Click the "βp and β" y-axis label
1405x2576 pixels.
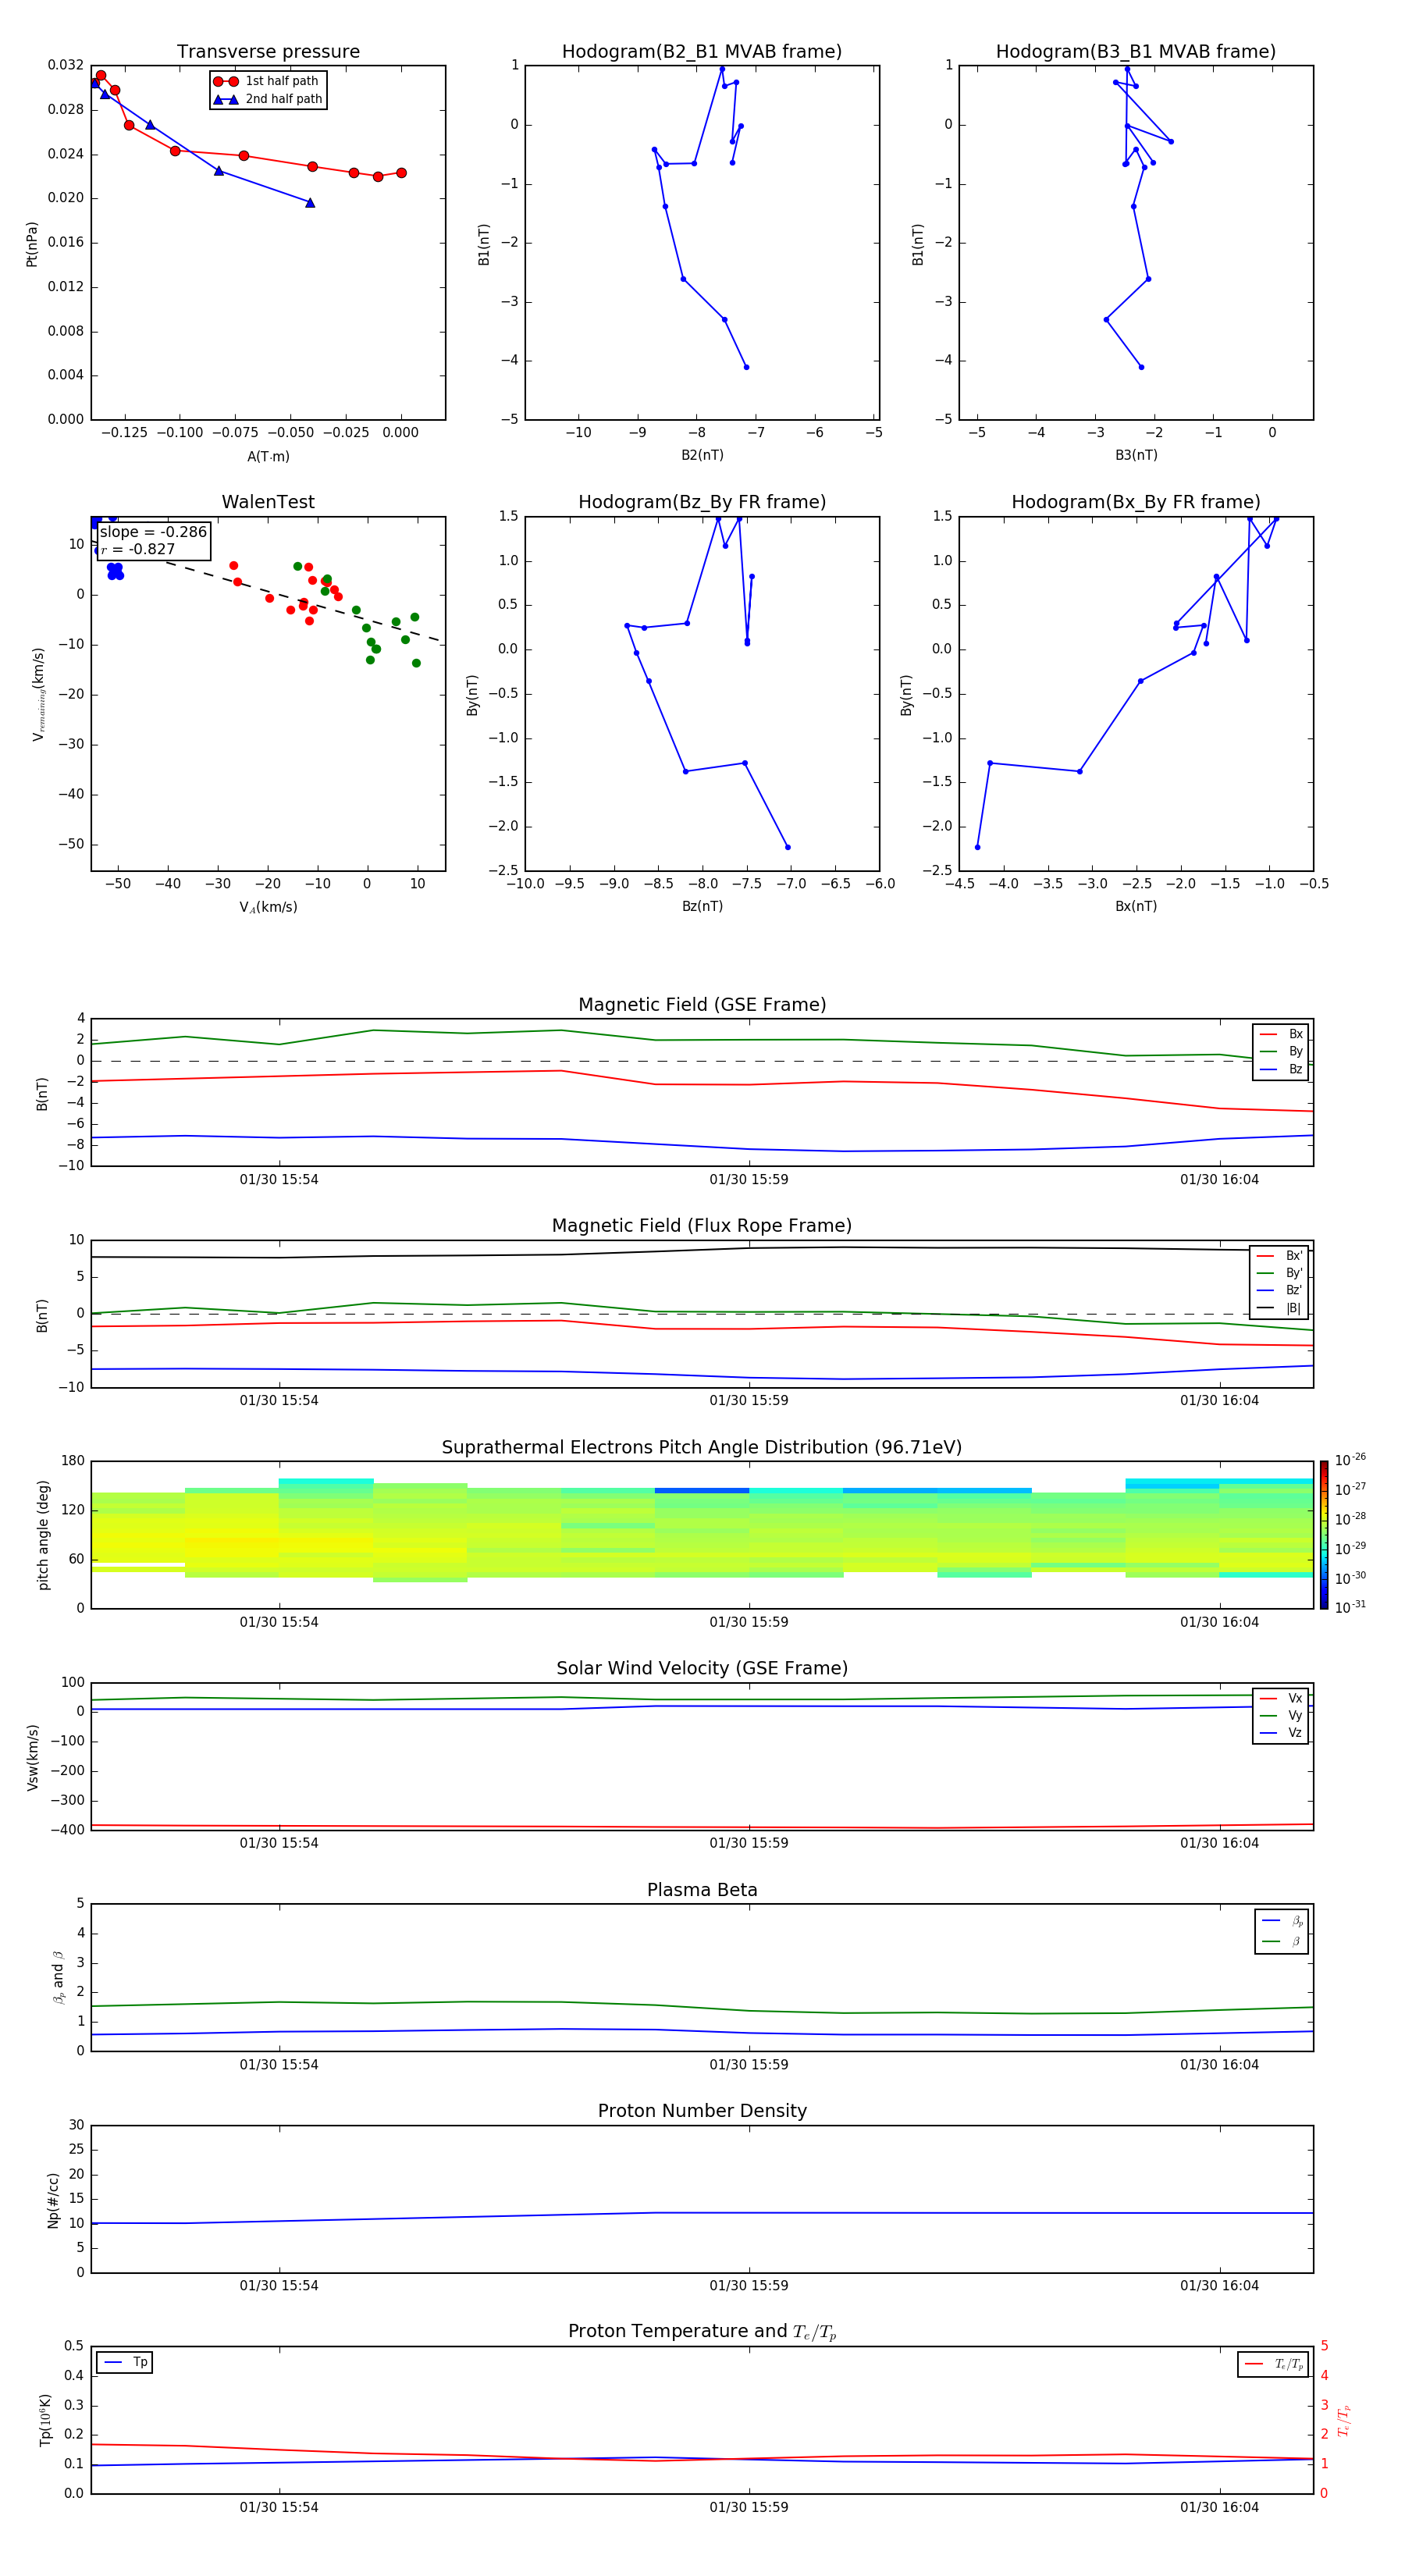[x=58, y=1978]
